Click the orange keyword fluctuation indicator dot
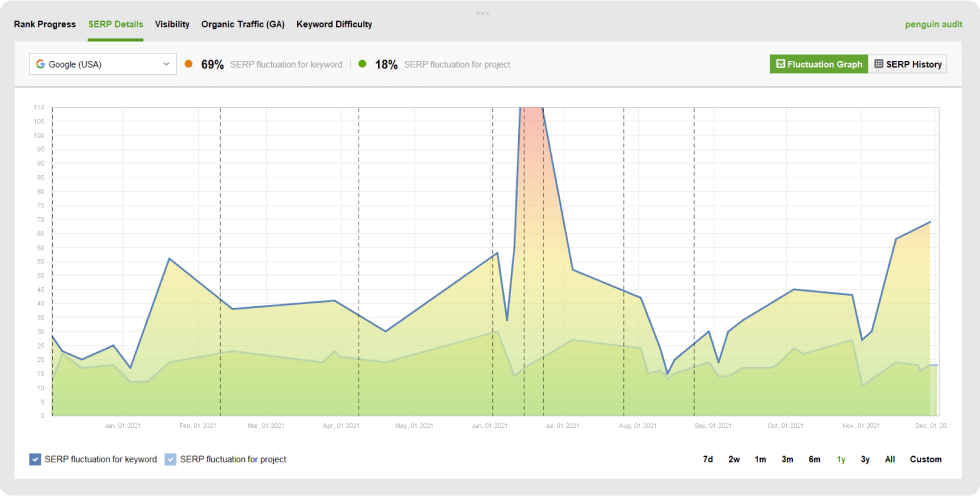 189,64
